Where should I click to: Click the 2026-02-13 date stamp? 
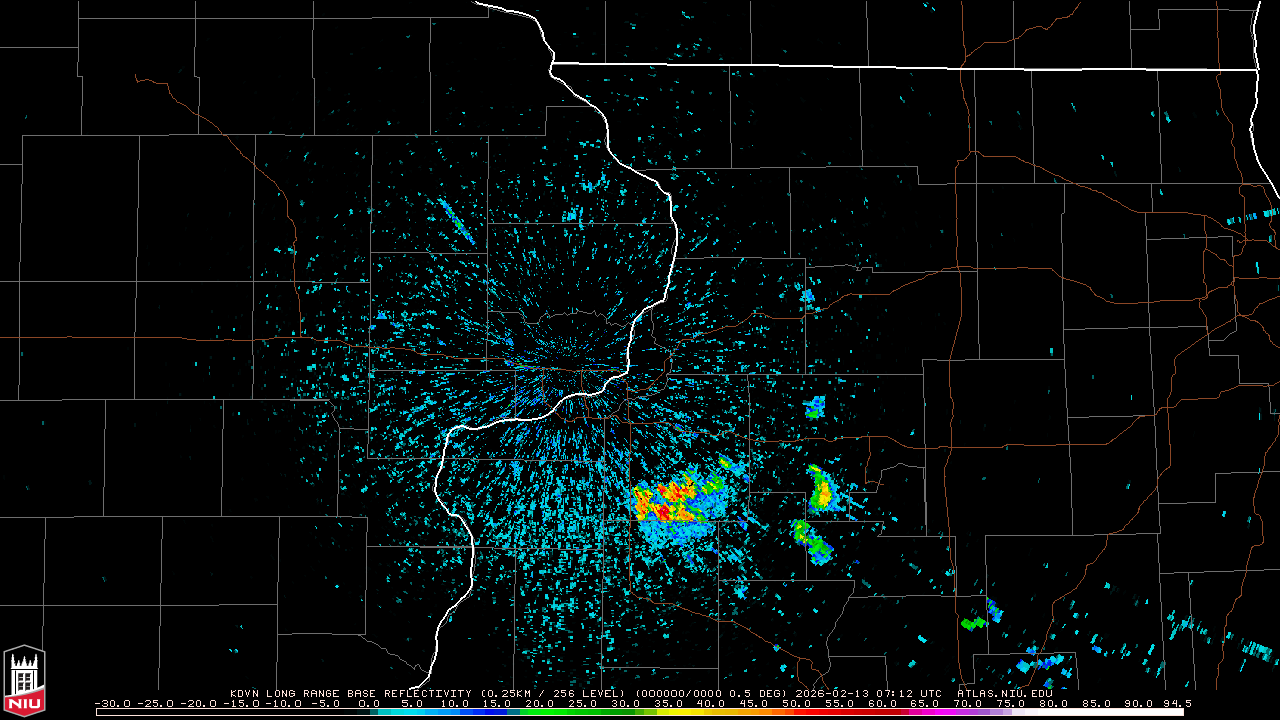832,693
